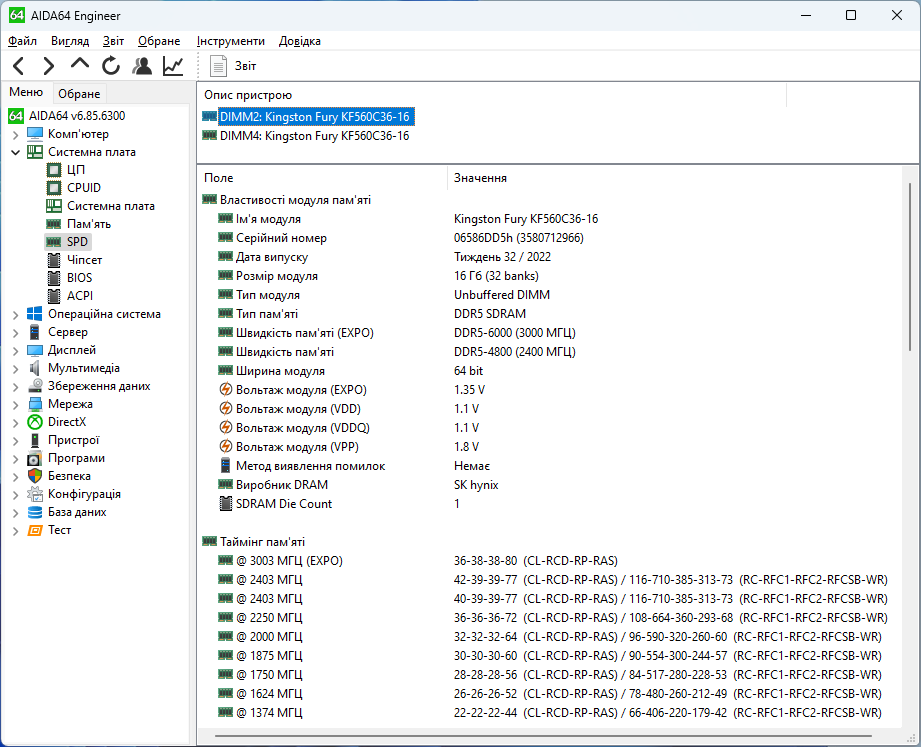Open the ACPI tree item
Image resolution: width=921 pixels, height=747 pixels.
click(x=80, y=296)
